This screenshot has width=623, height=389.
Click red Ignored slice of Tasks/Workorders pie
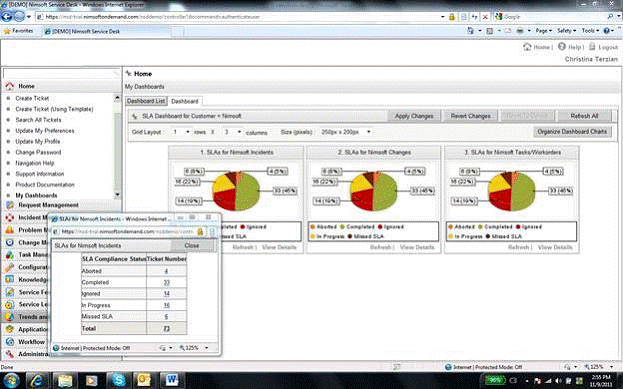[501, 200]
